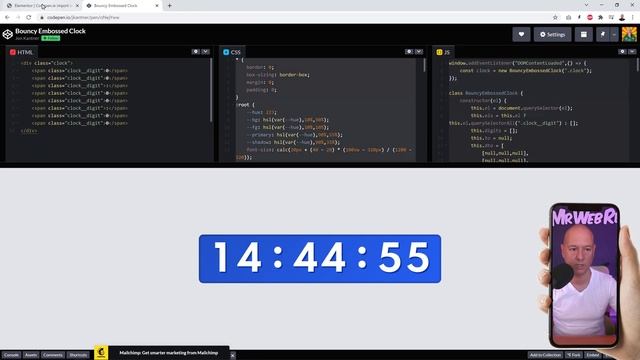Viewport: 640px width, 360px height.
Task: Open the Shortcuts panel
Action: click(x=78, y=355)
